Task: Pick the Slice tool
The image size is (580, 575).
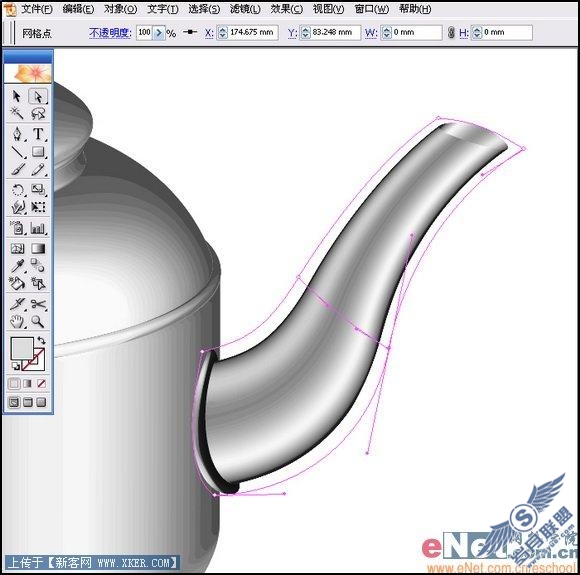Action: tap(17, 304)
